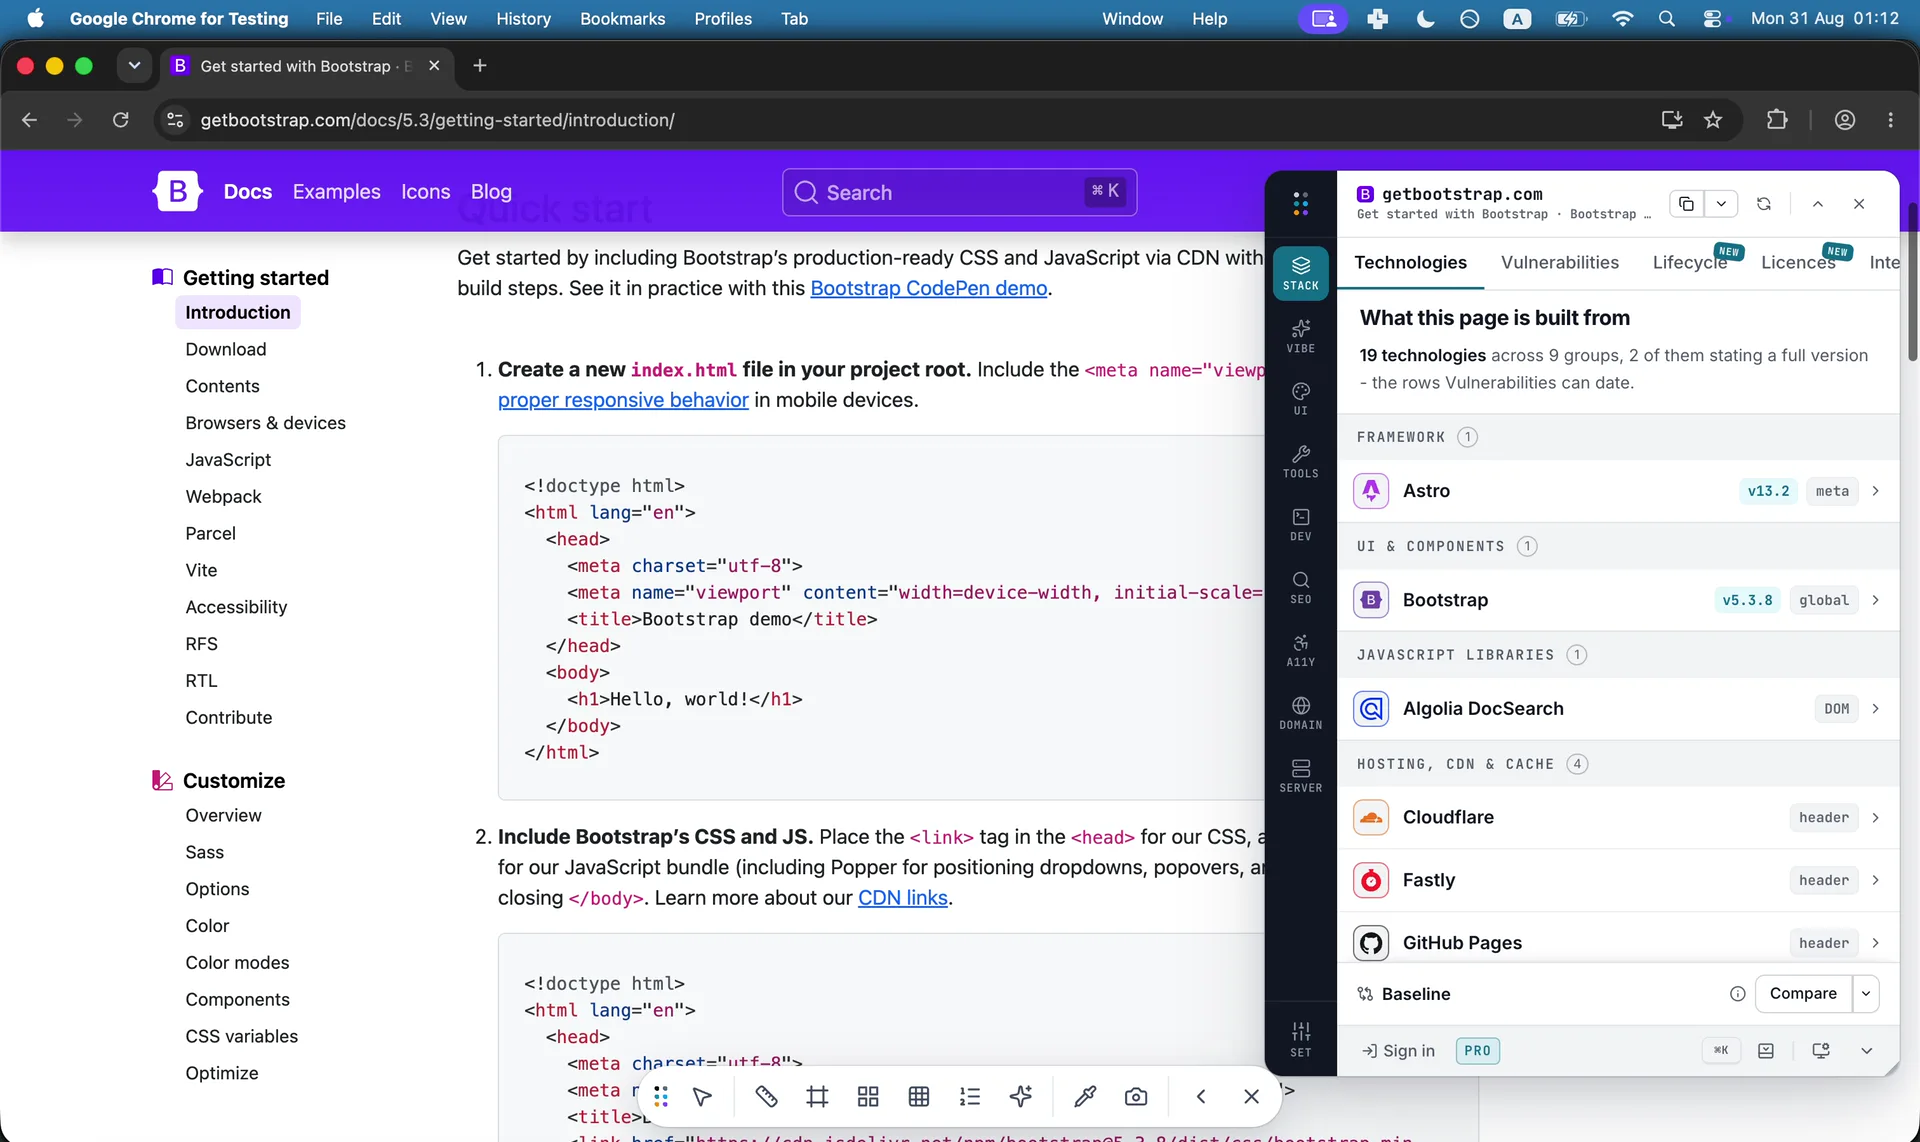Focus the Bootstrap docs Search field
This screenshot has width=1920, height=1142.
point(959,192)
